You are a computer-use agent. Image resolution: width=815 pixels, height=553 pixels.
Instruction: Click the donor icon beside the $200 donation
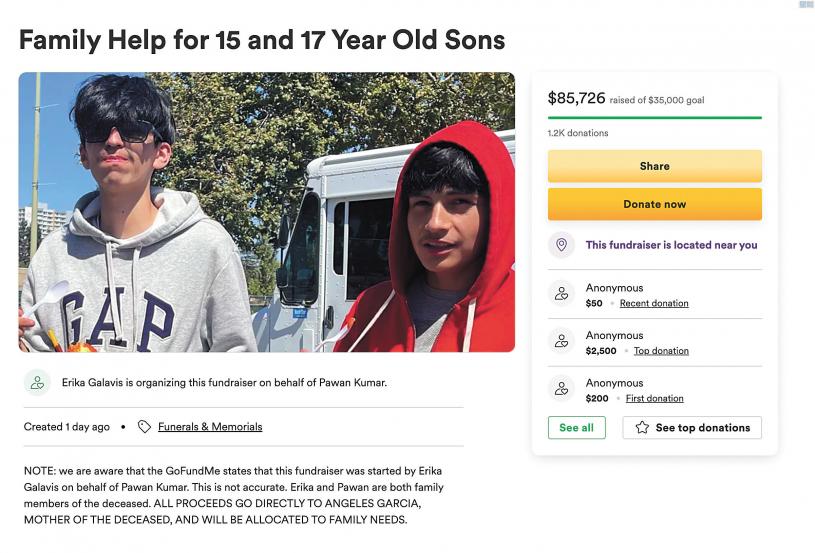[561, 388]
